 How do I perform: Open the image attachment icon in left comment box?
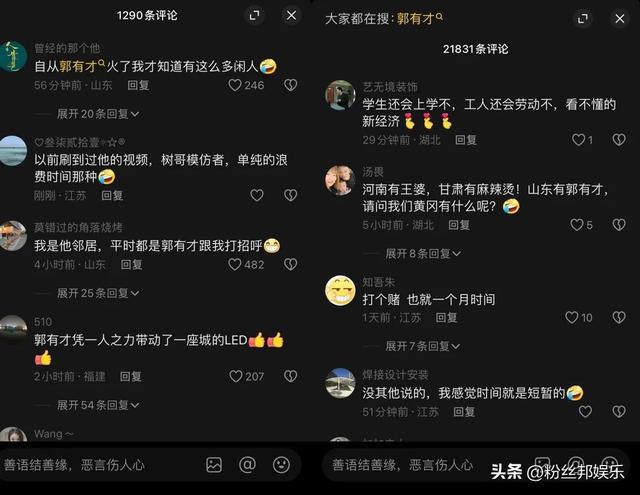tap(214, 465)
